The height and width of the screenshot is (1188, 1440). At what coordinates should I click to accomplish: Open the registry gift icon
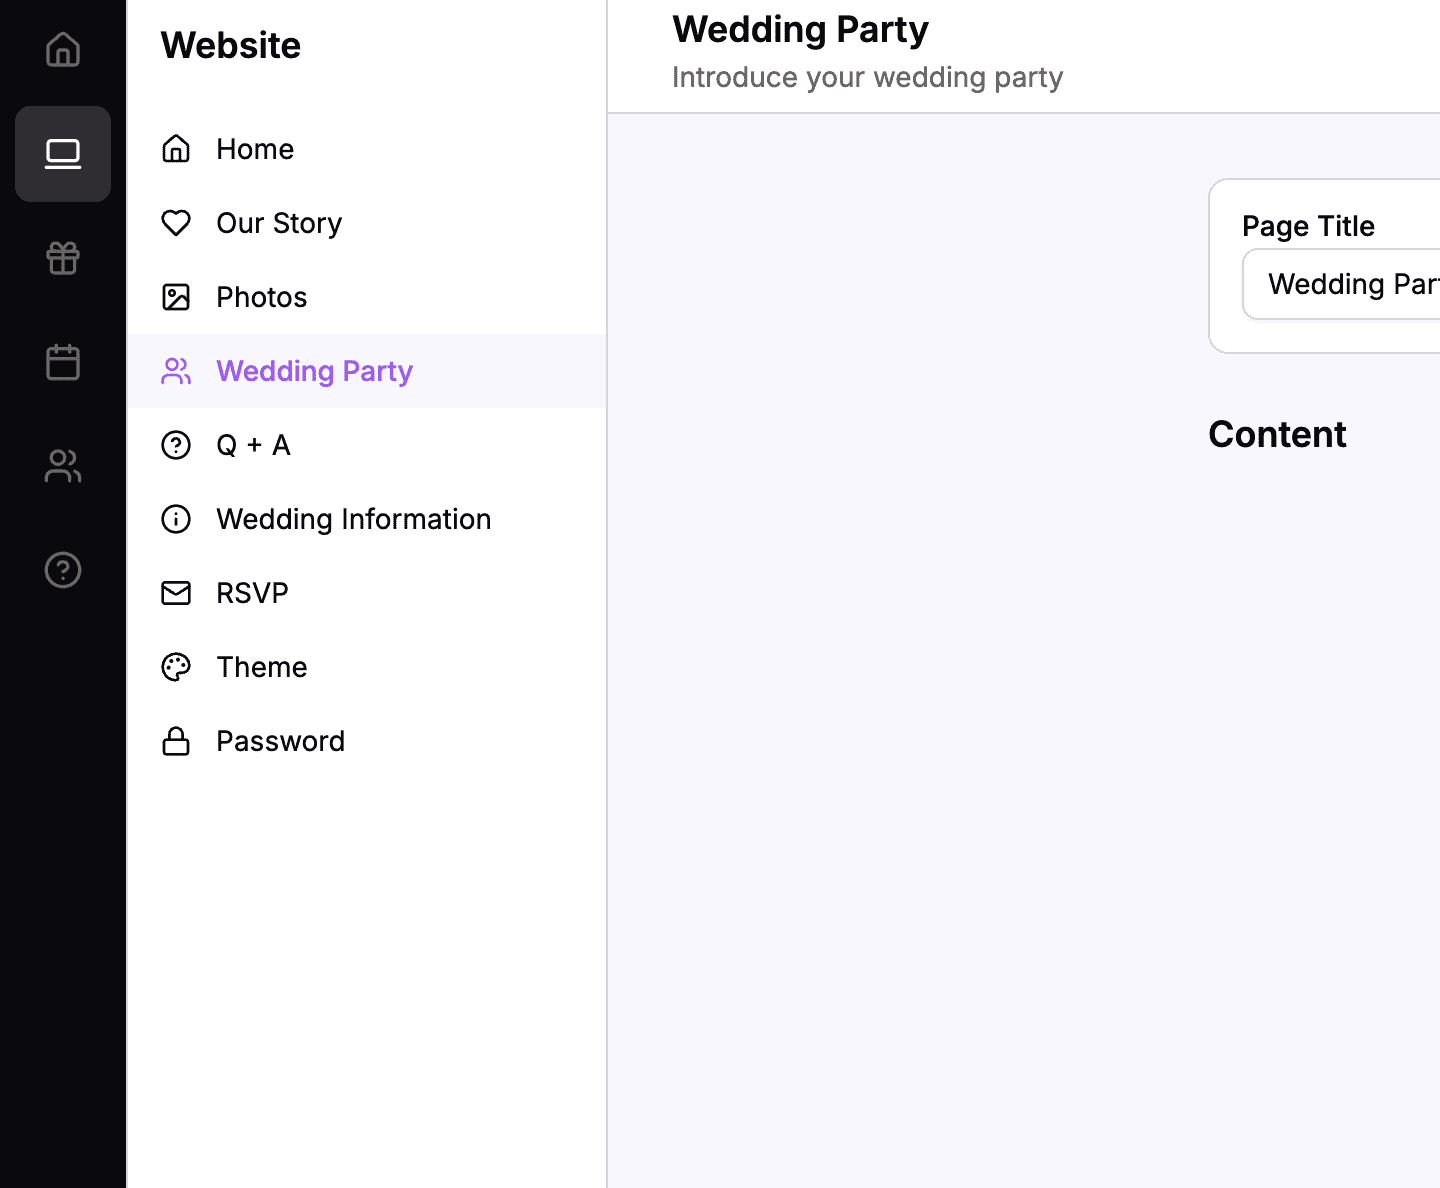pyautogui.click(x=63, y=258)
